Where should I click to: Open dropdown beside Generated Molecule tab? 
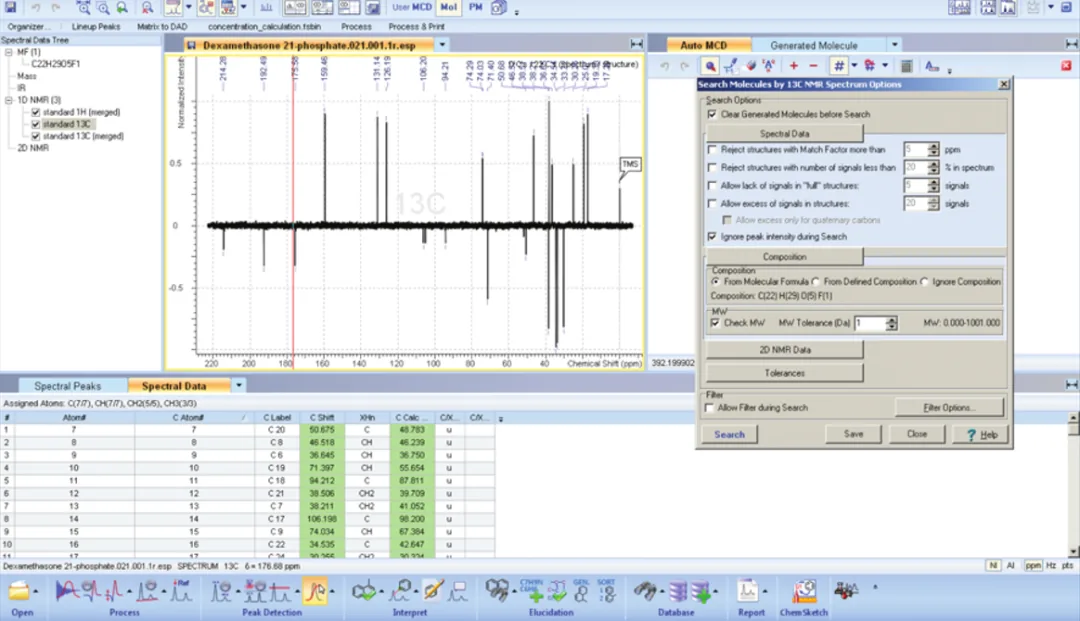(895, 45)
